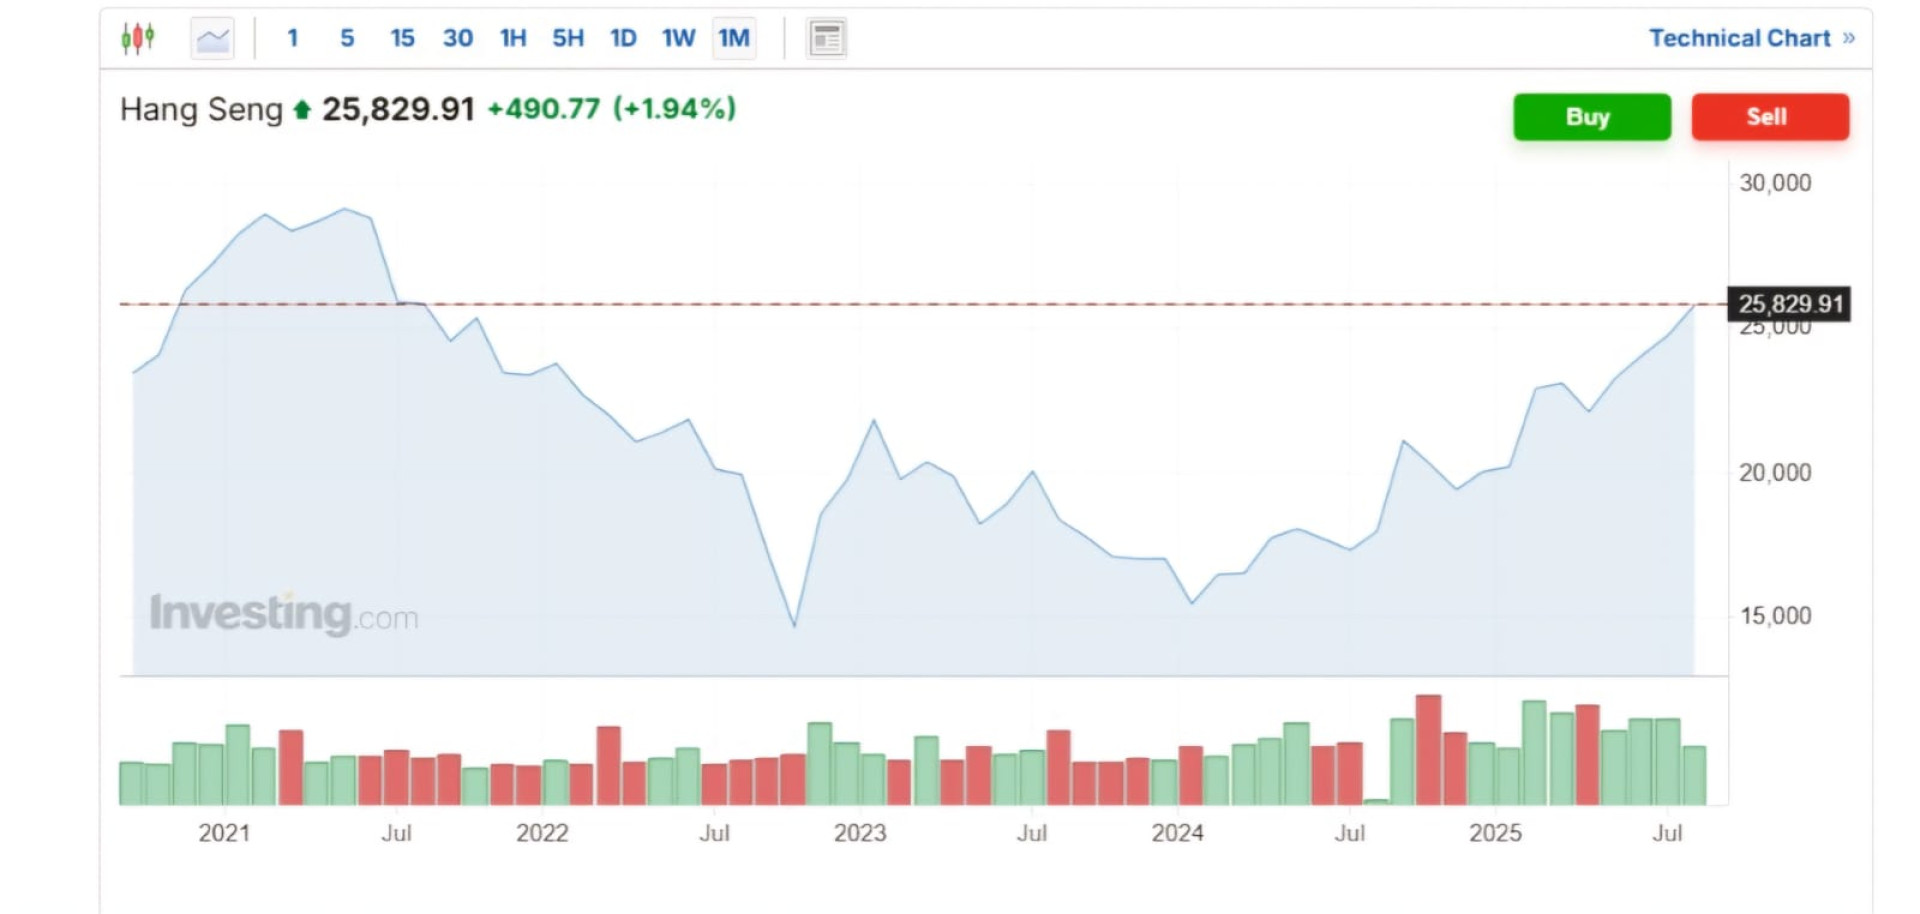1920x914 pixels.
Task: Open the Technical Chart link
Action: (x=1739, y=38)
